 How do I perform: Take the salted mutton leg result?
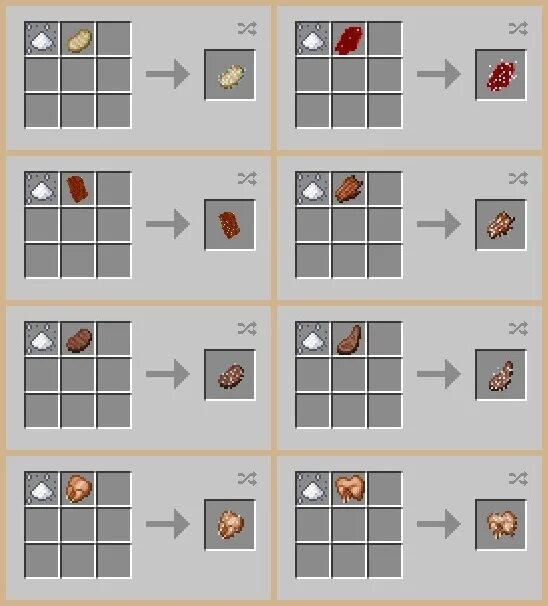pyautogui.click(x=501, y=376)
